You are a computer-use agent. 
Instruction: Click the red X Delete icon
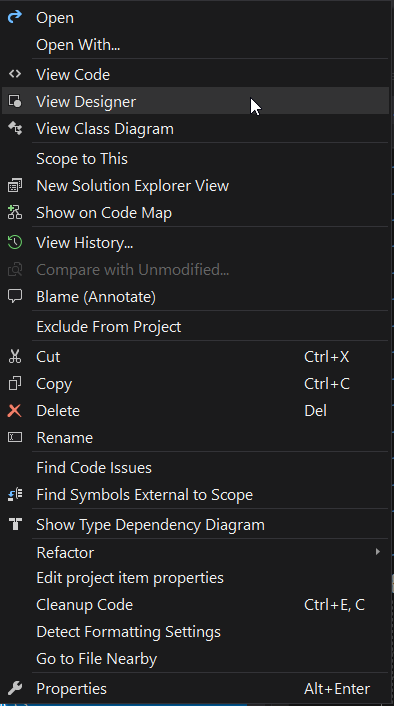tap(15, 410)
